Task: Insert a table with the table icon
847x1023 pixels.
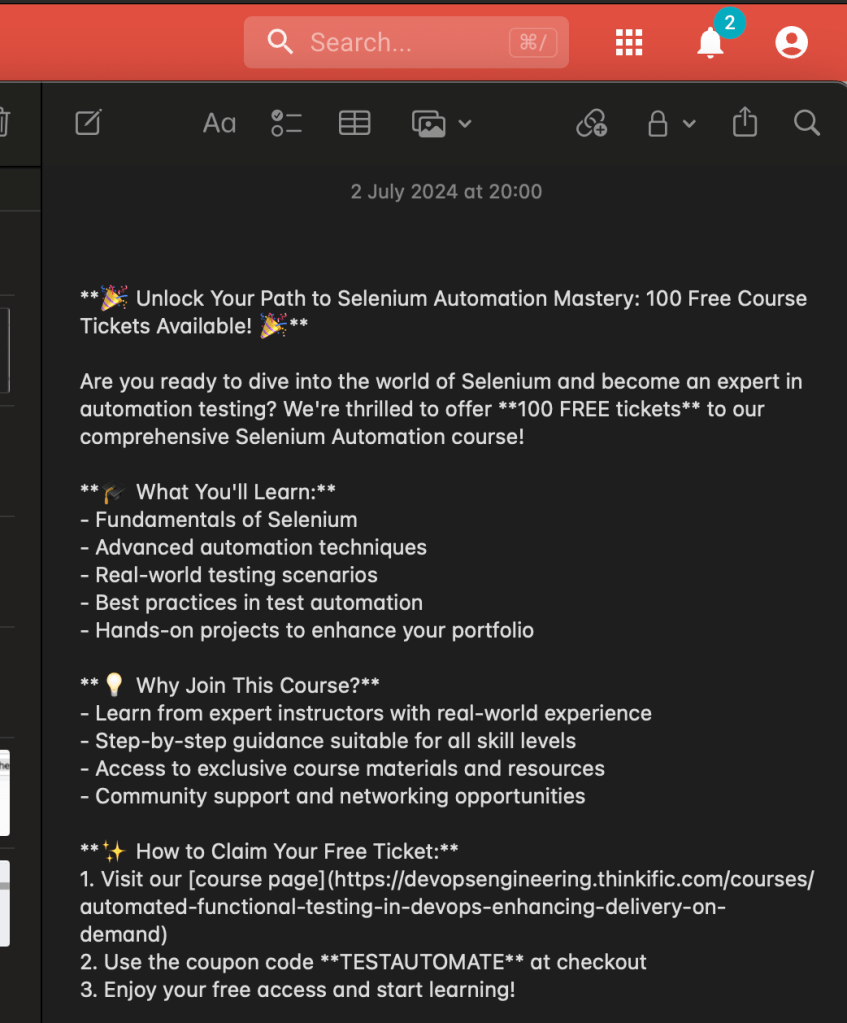Action: [x=354, y=123]
